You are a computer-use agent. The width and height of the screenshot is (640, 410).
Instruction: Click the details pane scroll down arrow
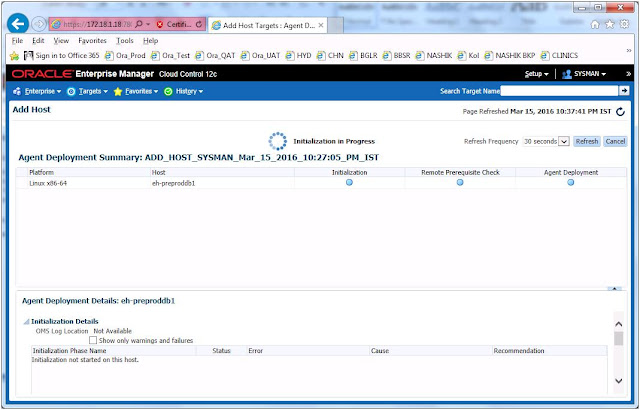click(x=619, y=381)
